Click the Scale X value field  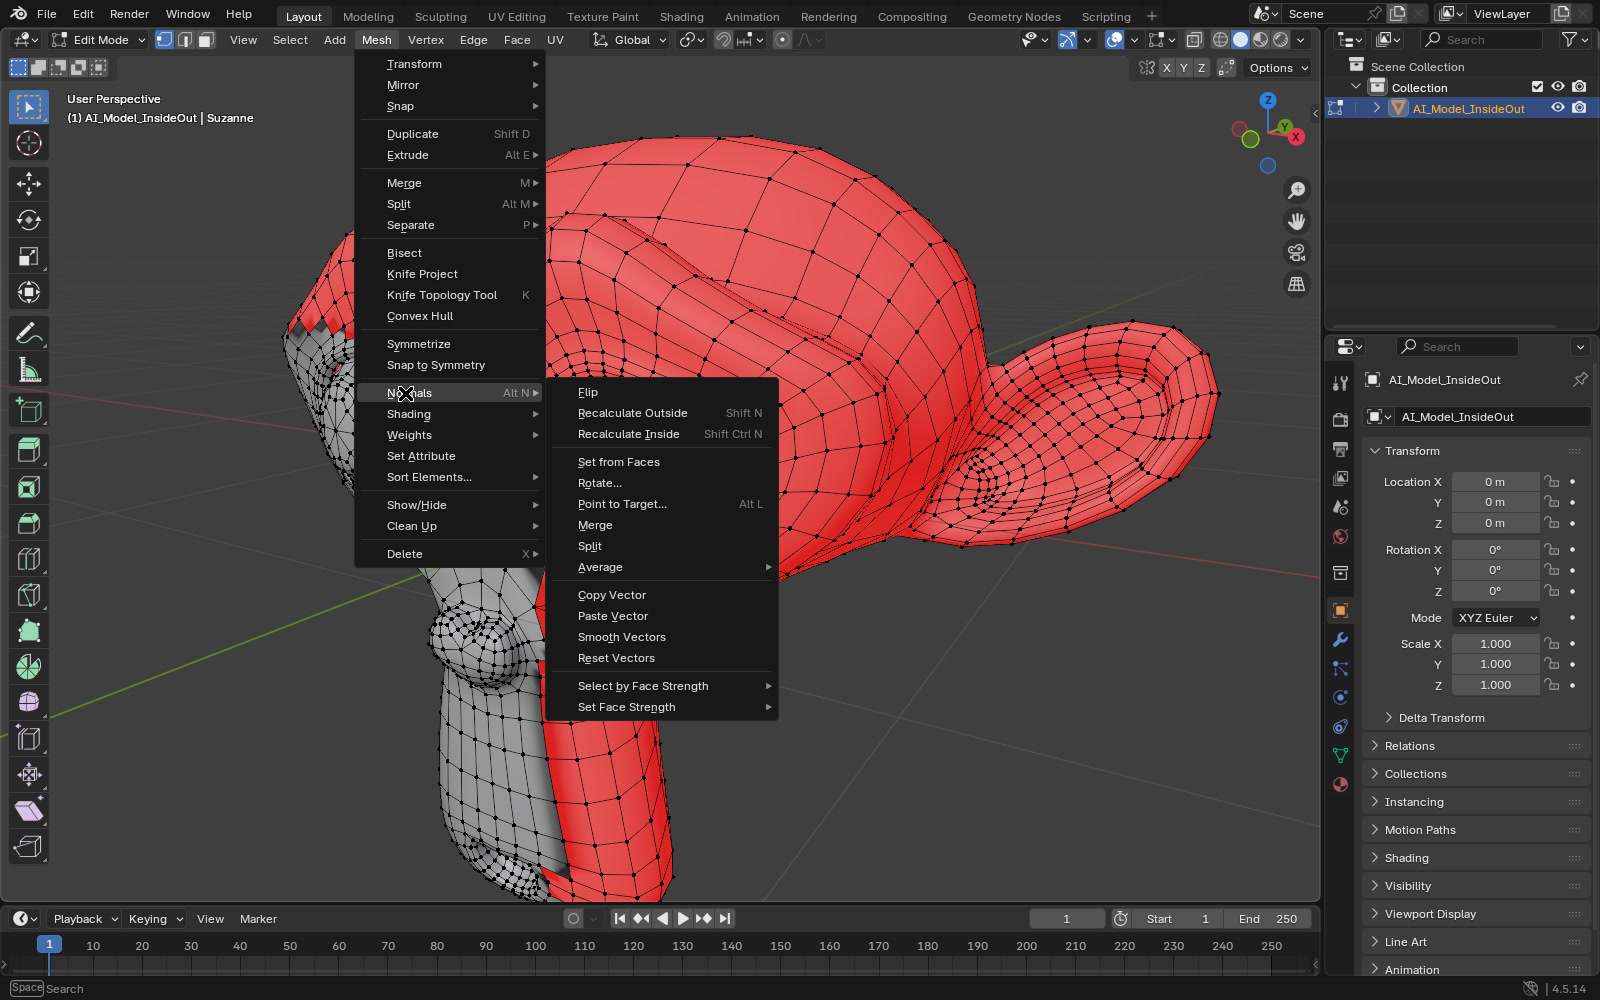click(x=1495, y=644)
